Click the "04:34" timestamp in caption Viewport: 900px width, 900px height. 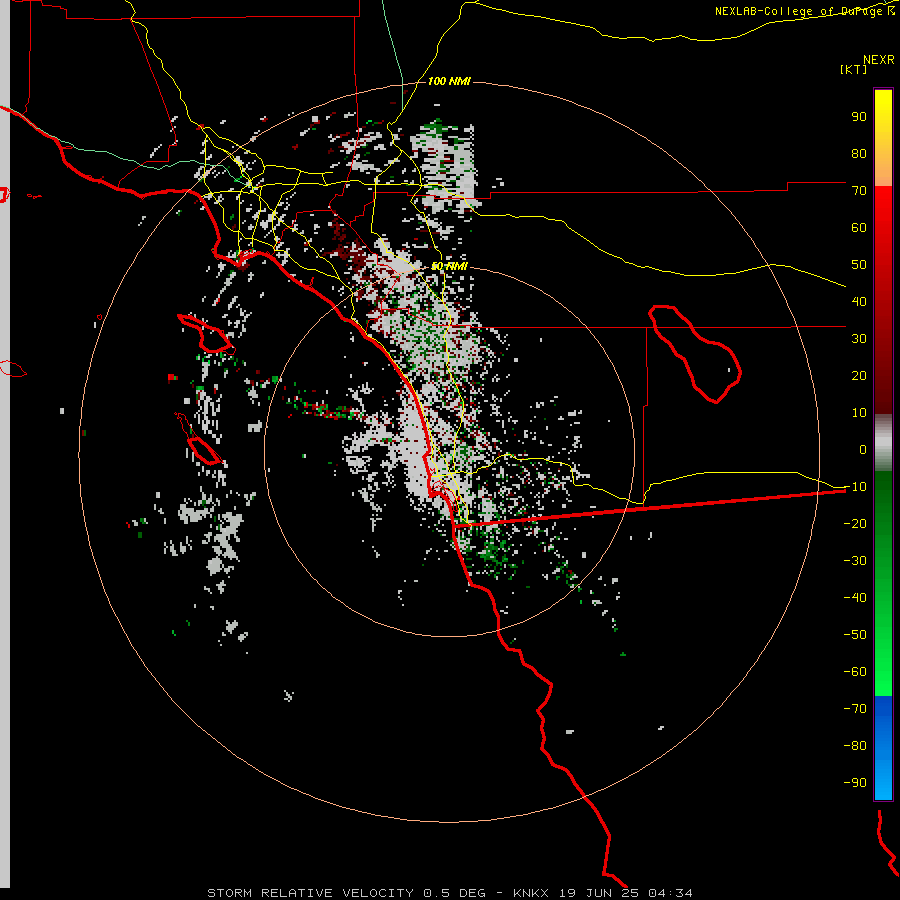pos(670,893)
